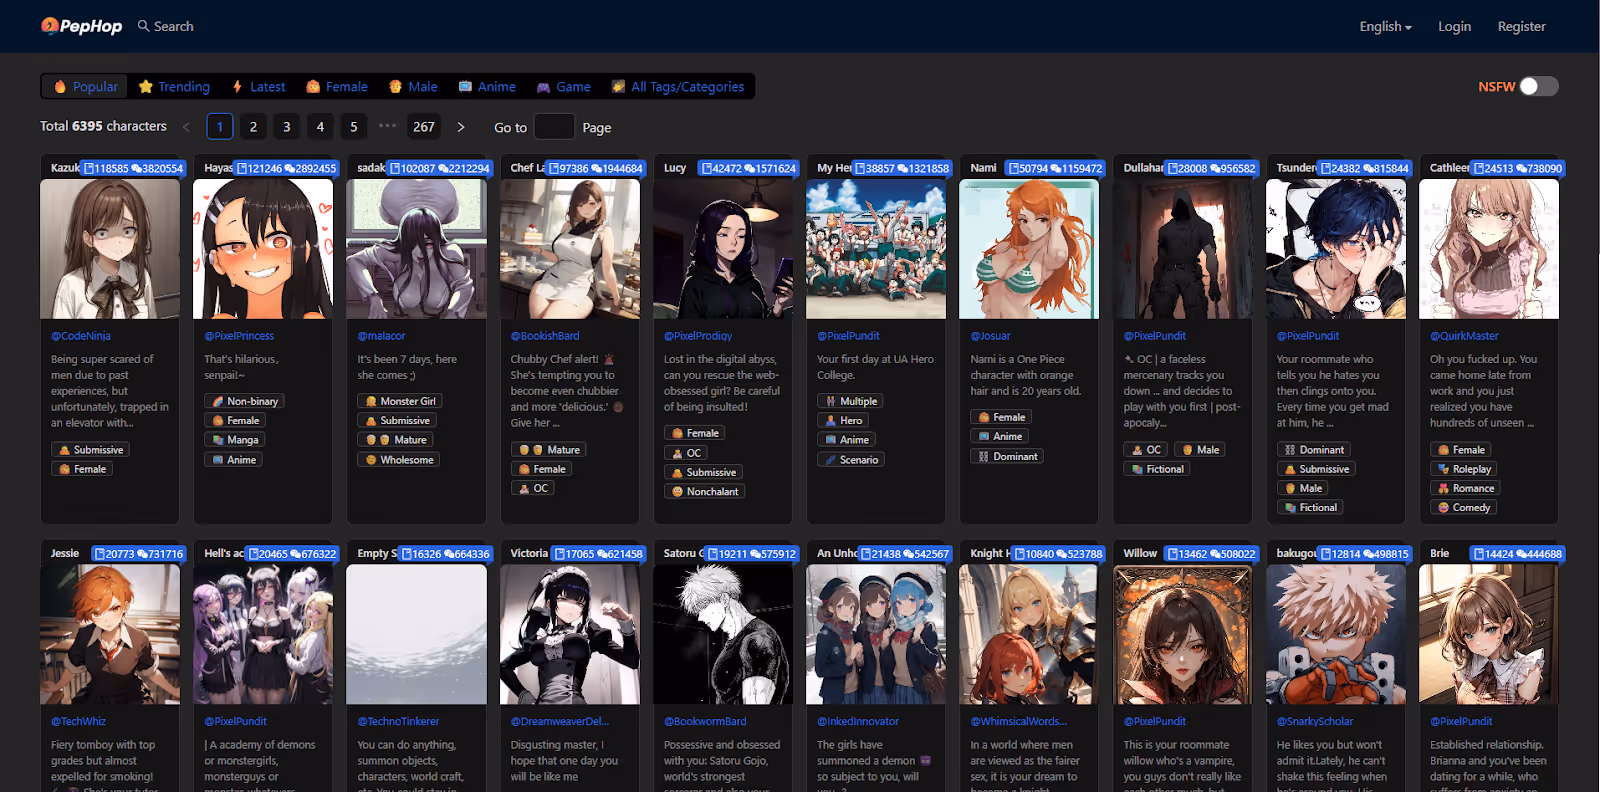Click Dominant tag on Nami card
Viewport: 1600px width, 792px height.
pyautogui.click(x=1008, y=457)
